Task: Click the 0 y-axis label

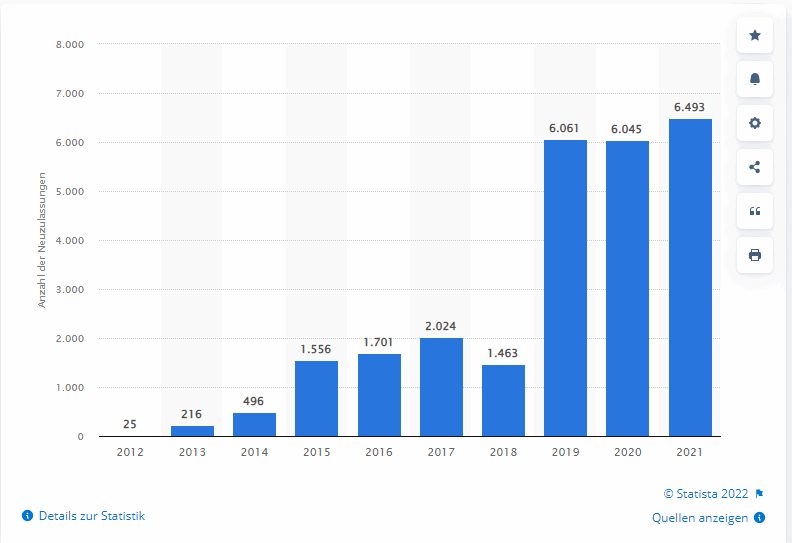Action: pyautogui.click(x=80, y=436)
